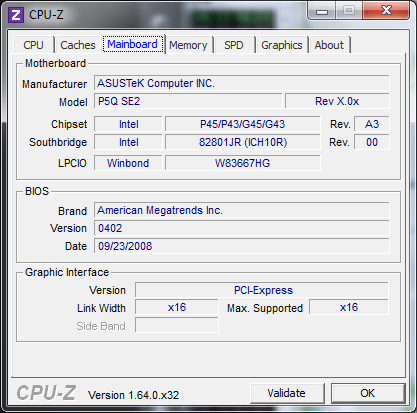Click the Southbridge vendor Intel field

pos(128,142)
